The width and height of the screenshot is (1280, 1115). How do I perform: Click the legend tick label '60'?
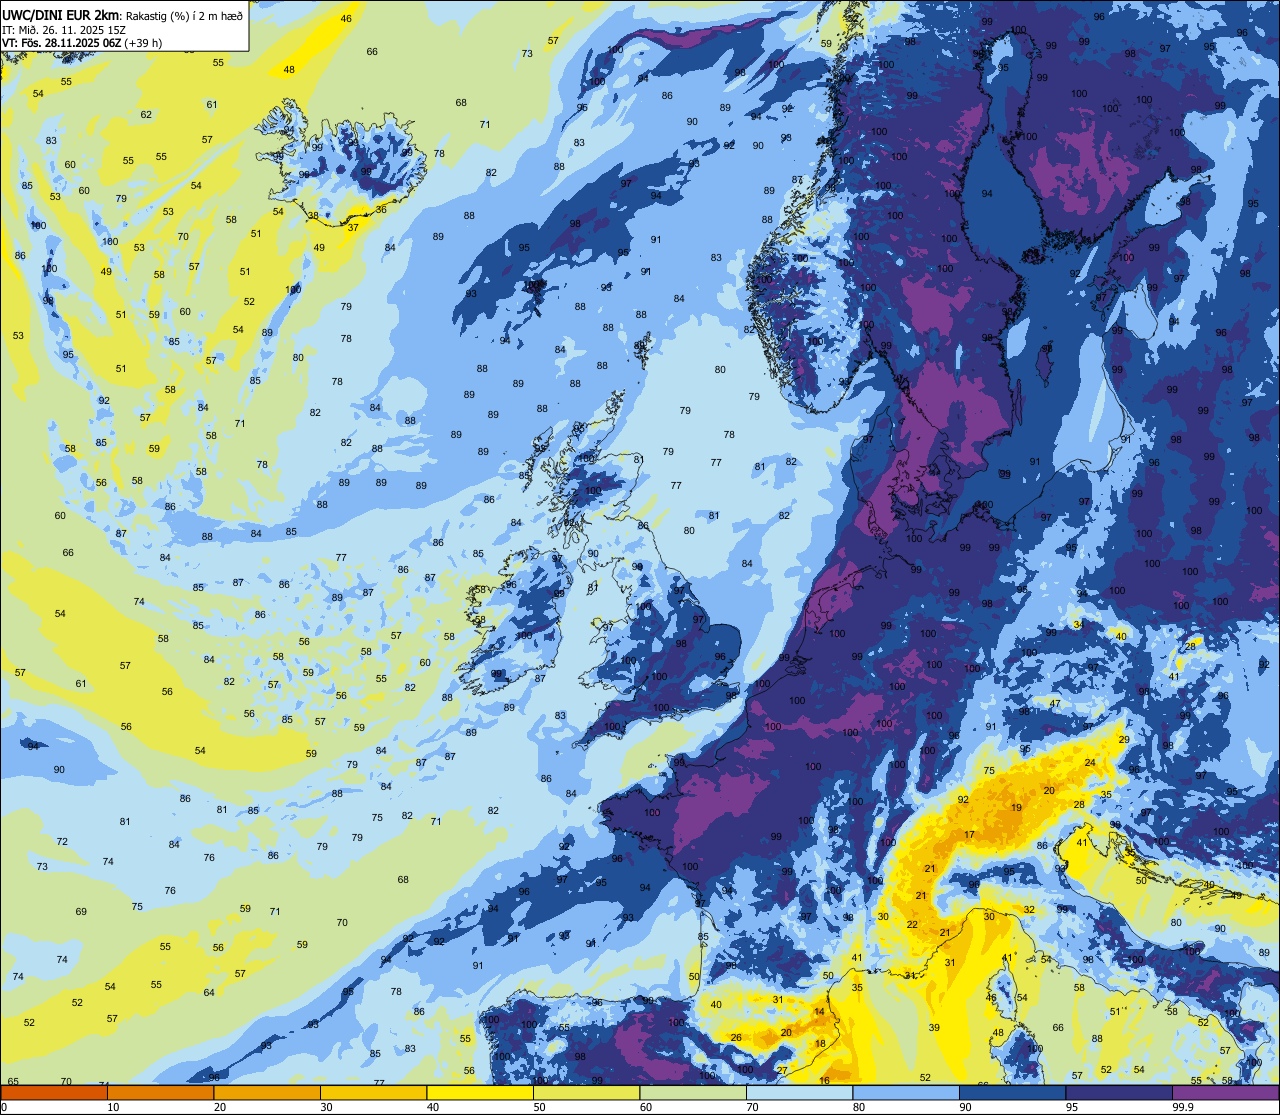646,1107
